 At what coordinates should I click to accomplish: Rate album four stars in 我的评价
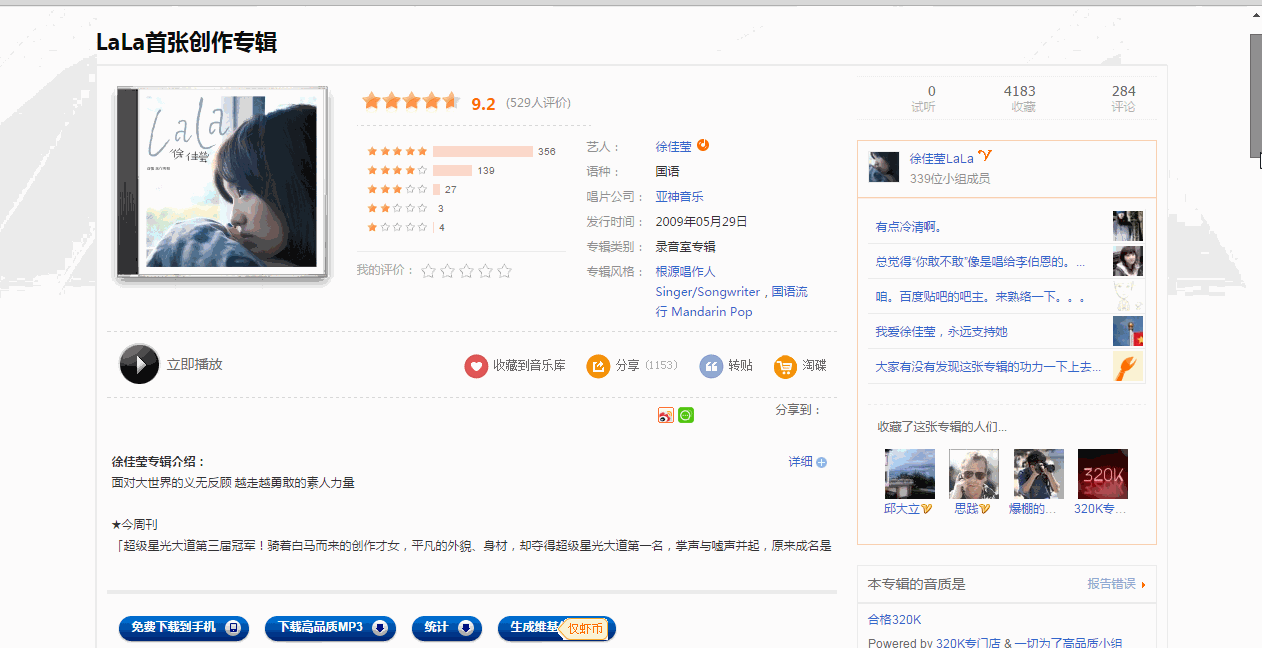pos(485,271)
